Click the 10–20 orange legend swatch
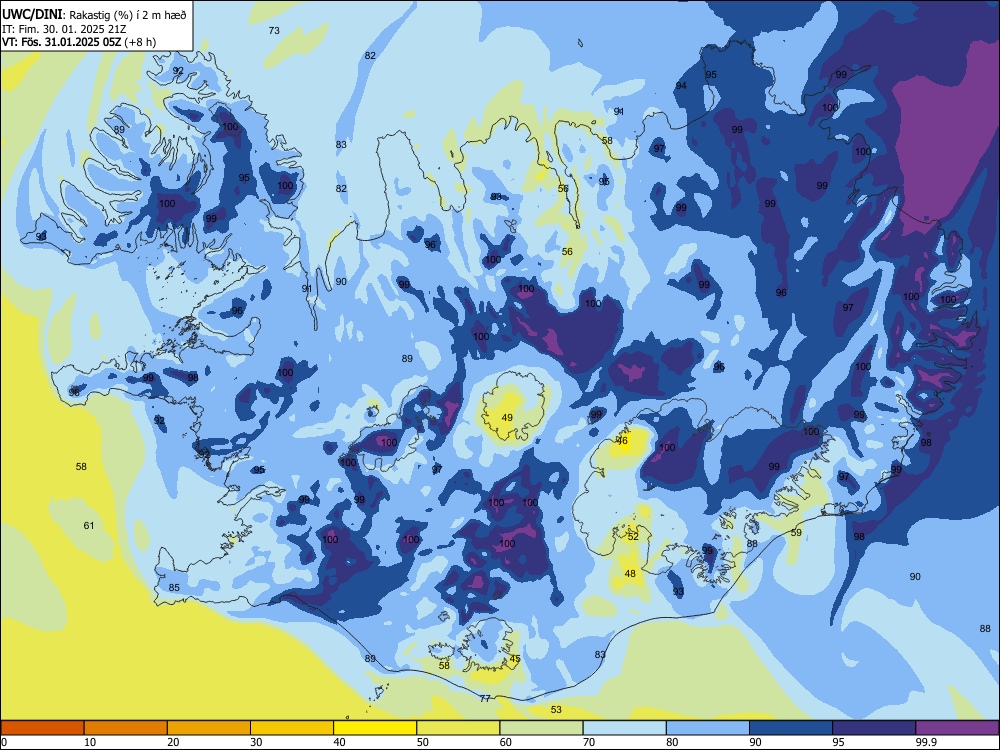The width and height of the screenshot is (1000, 750). click(126, 728)
